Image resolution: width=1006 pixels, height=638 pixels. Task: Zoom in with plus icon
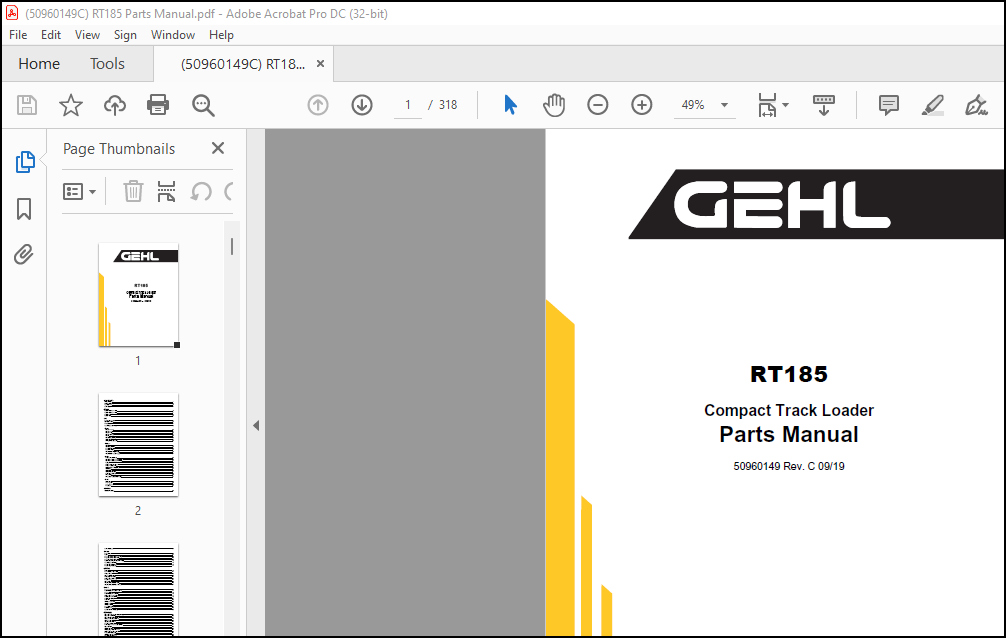click(x=642, y=105)
